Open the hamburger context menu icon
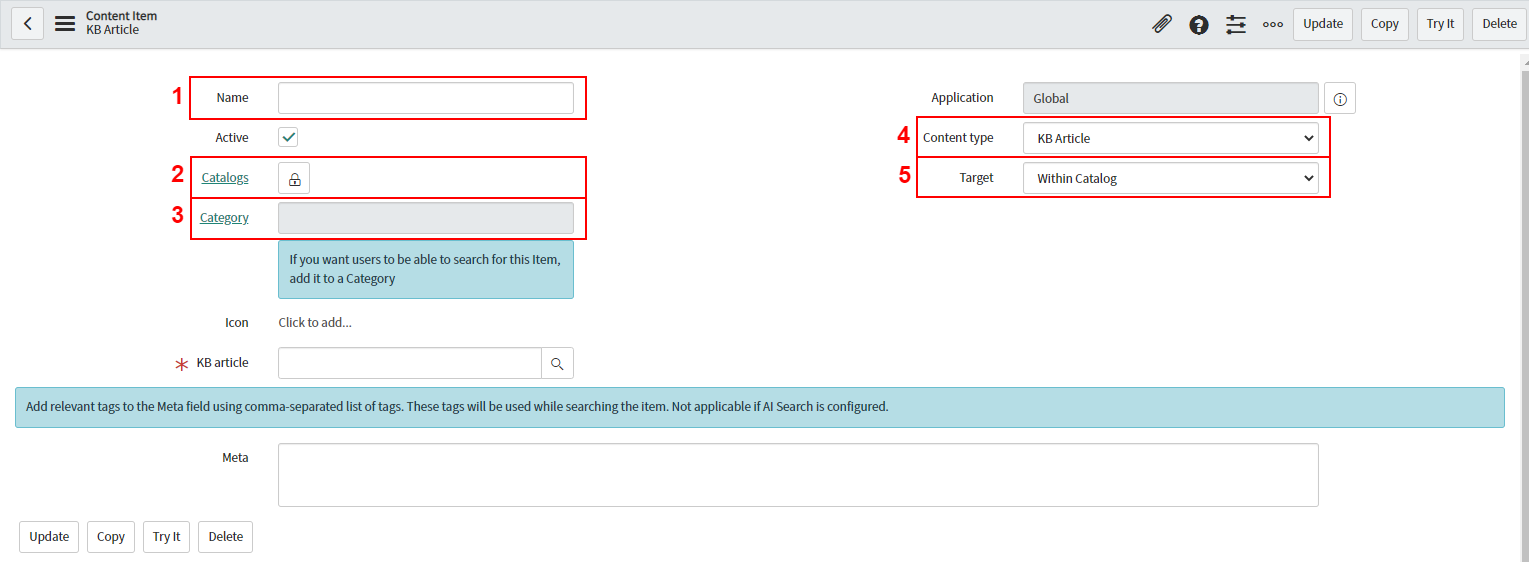Screen dimensions: 1529x562 [x=65, y=24]
